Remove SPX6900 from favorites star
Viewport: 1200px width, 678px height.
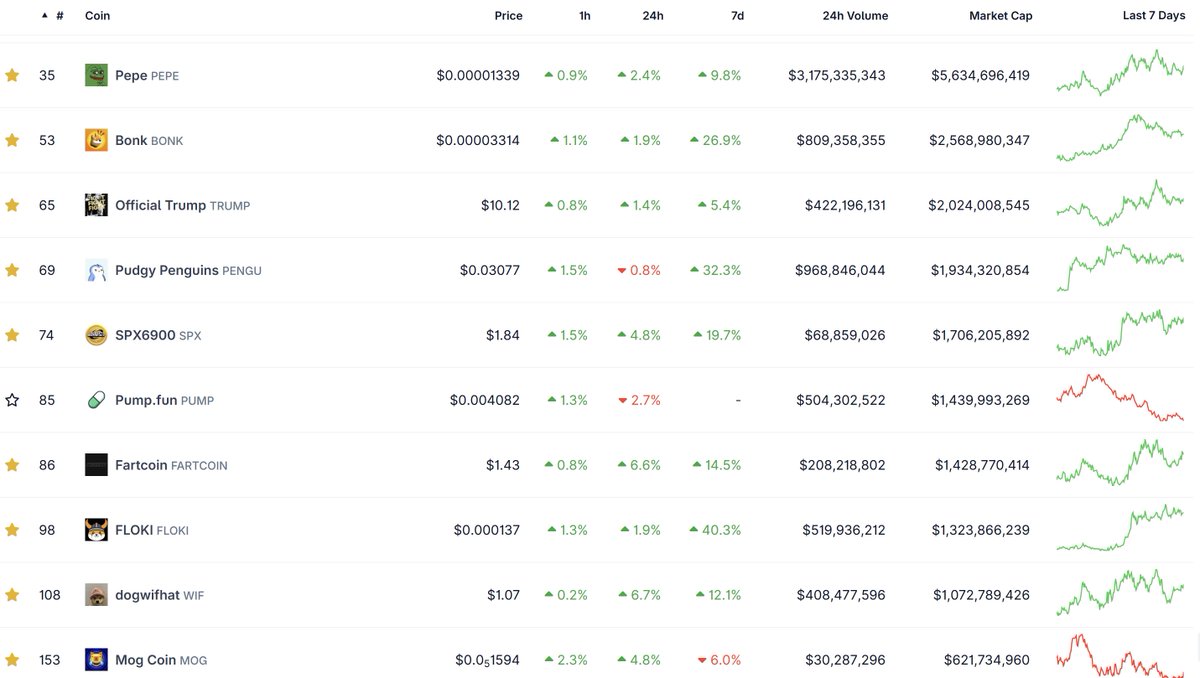point(12,335)
